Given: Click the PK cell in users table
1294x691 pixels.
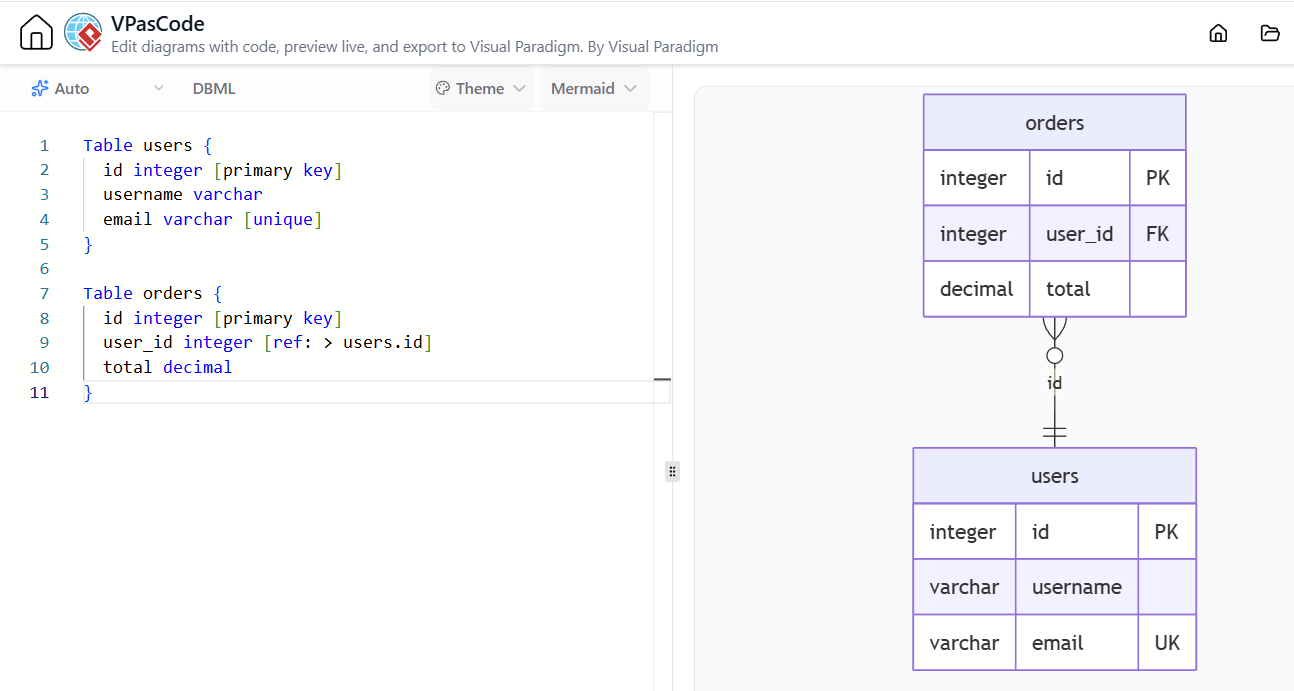Looking at the screenshot, I should [1167, 532].
